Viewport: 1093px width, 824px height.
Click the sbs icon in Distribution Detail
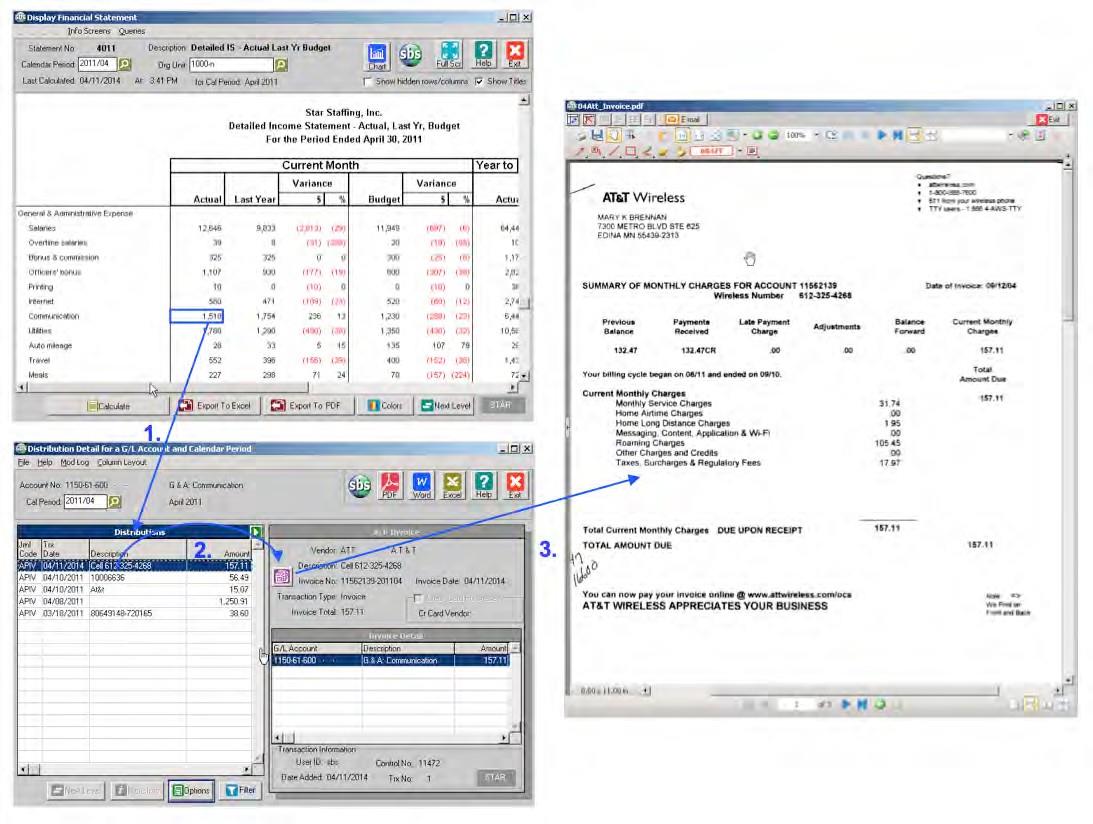359,485
